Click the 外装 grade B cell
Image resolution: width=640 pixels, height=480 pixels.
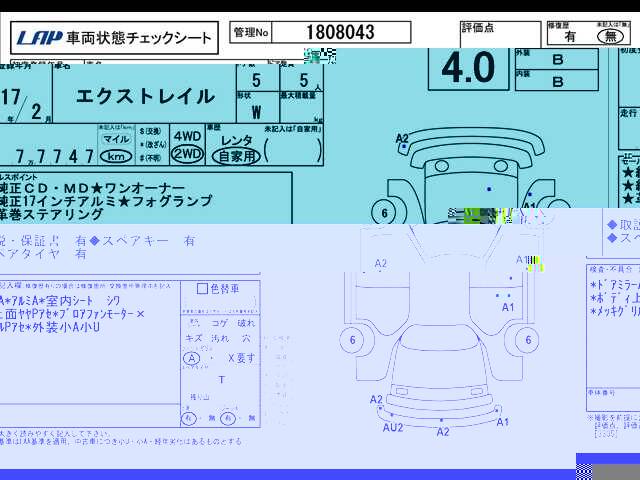(x=557, y=59)
